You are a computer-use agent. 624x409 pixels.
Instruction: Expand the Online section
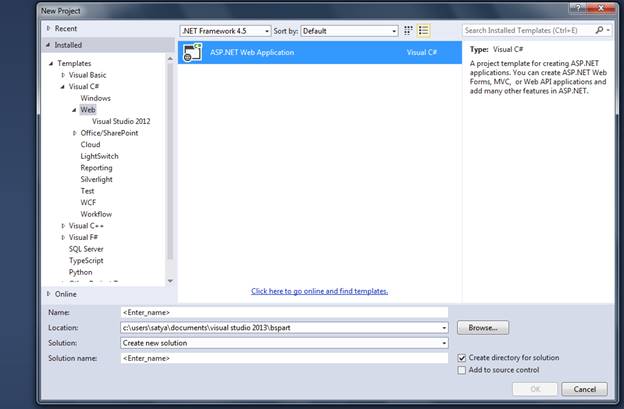(49, 294)
